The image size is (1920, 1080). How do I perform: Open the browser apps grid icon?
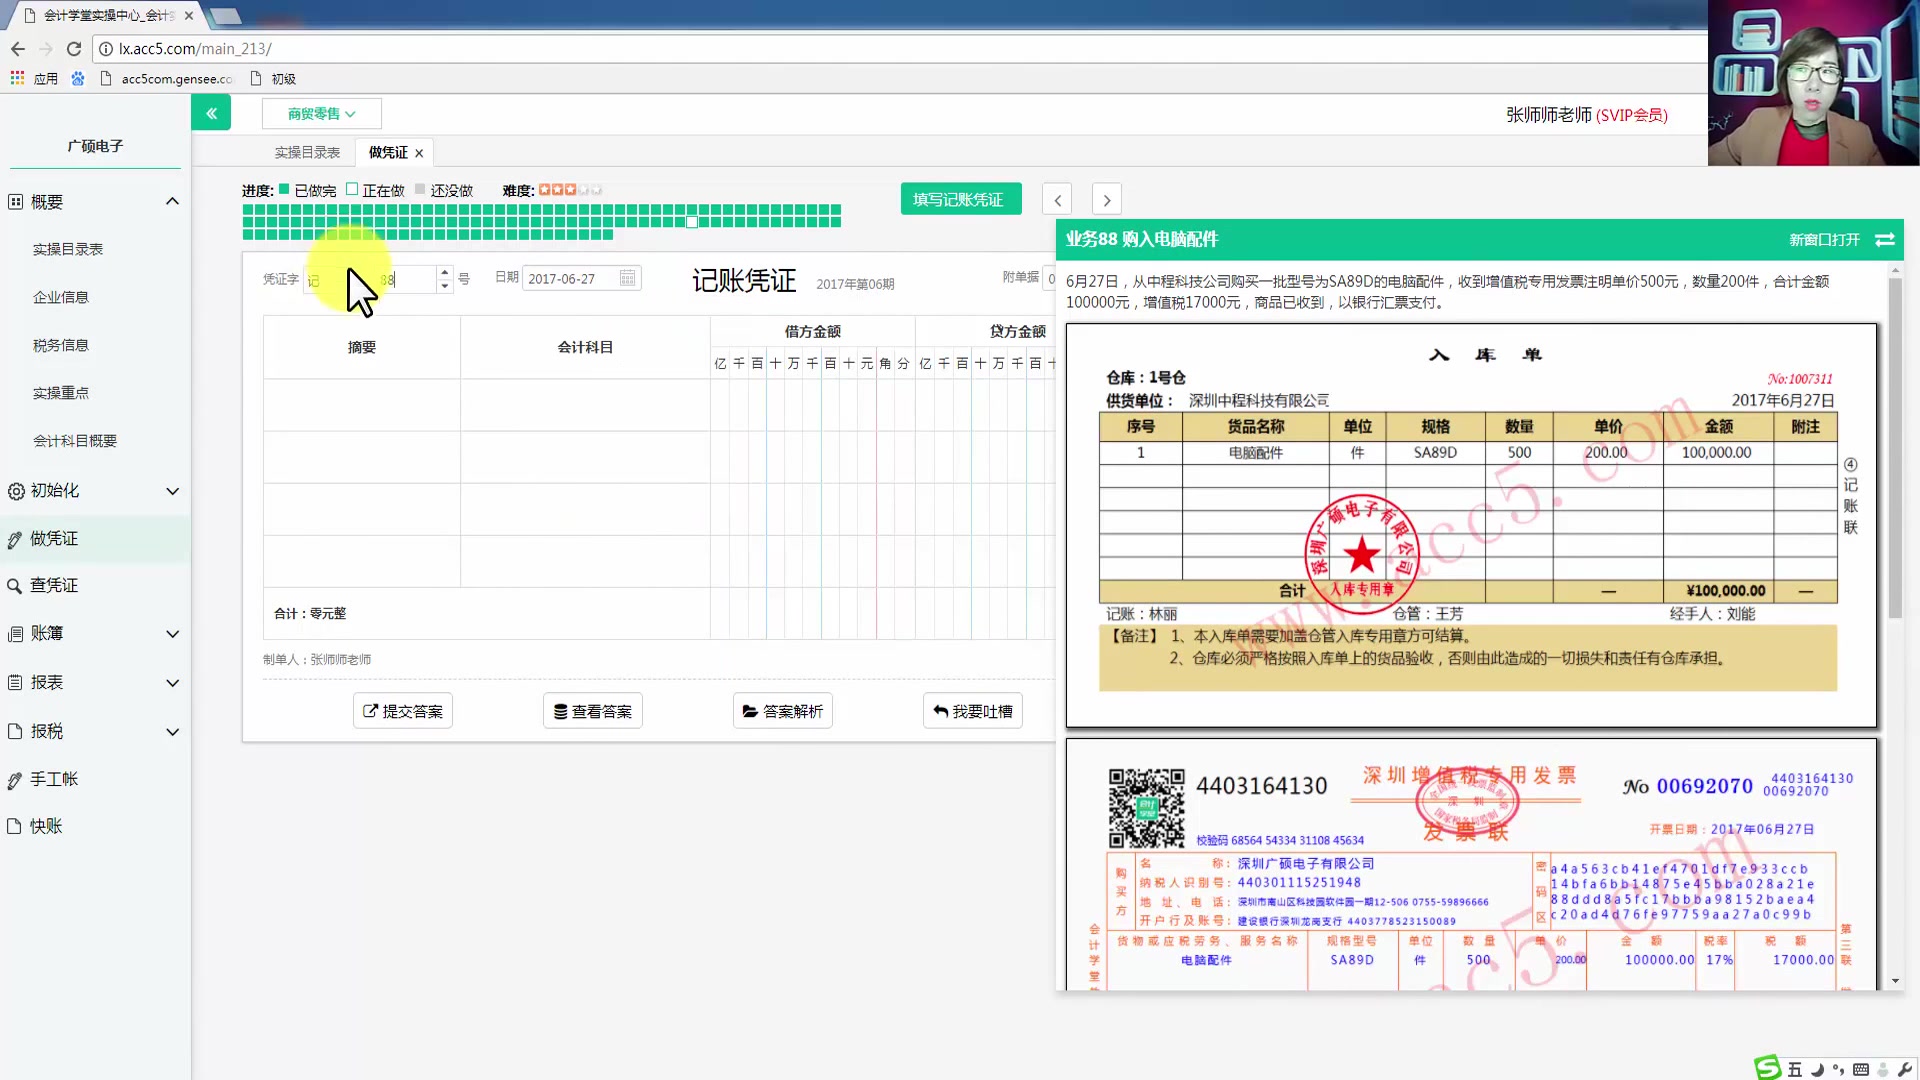(x=17, y=78)
